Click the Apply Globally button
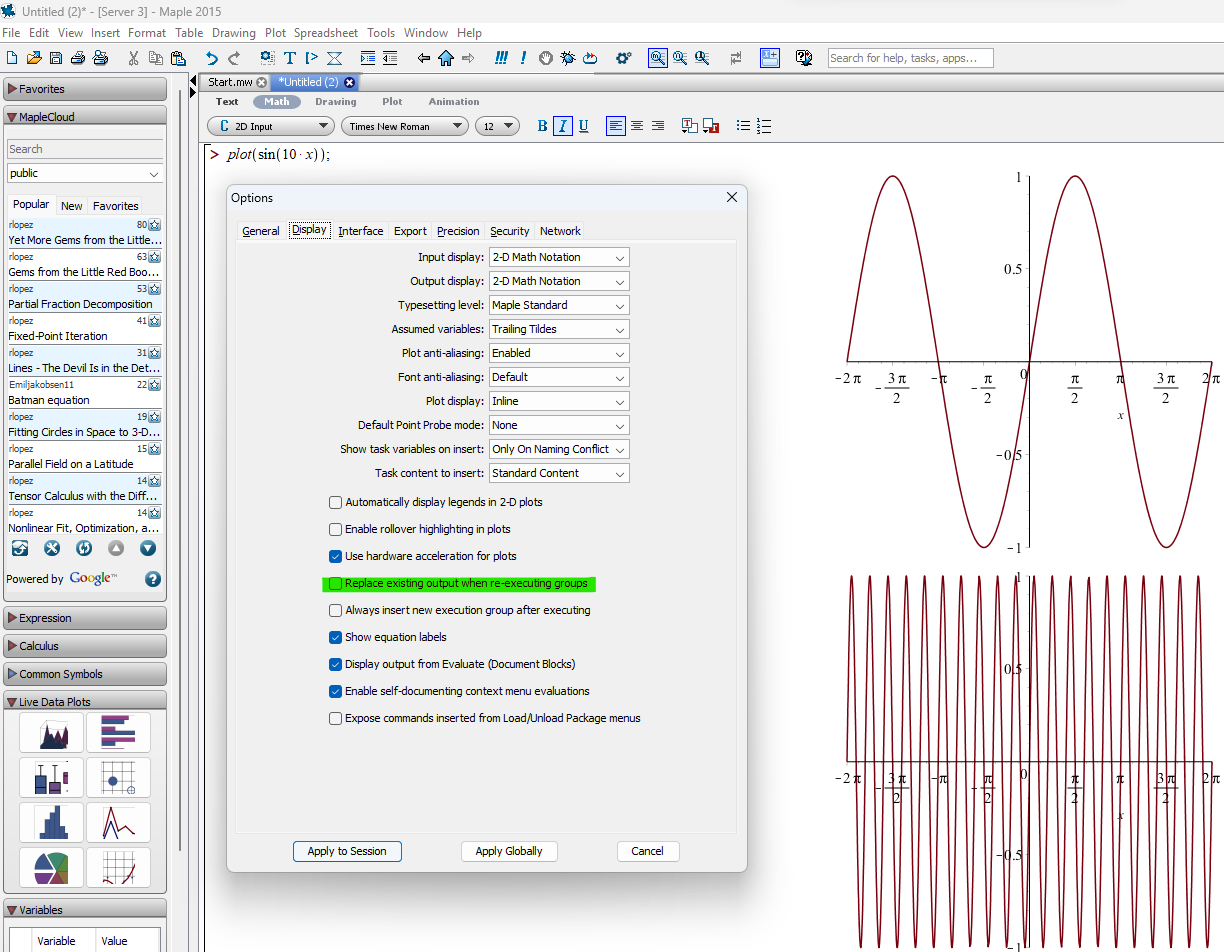This screenshot has height=952, width=1224. [x=509, y=851]
